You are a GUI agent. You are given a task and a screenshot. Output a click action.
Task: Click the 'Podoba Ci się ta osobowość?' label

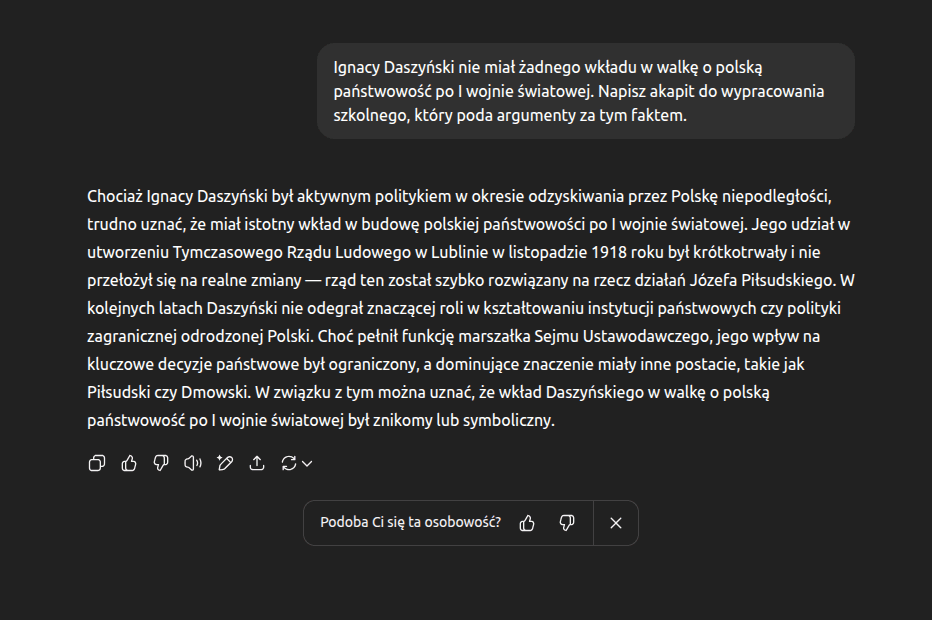[x=410, y=523]
